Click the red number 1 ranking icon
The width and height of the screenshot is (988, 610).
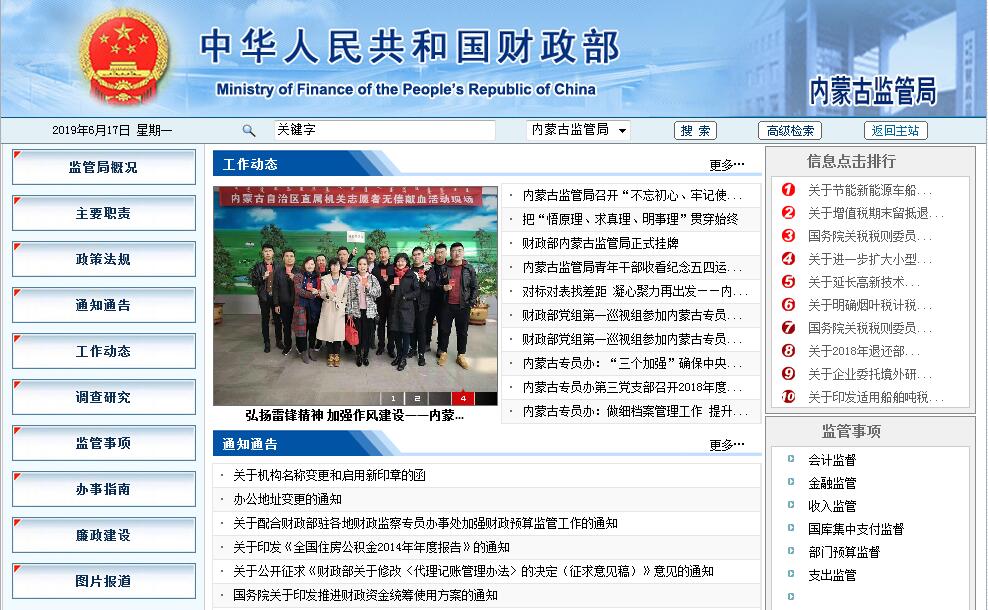coord(788,190)
